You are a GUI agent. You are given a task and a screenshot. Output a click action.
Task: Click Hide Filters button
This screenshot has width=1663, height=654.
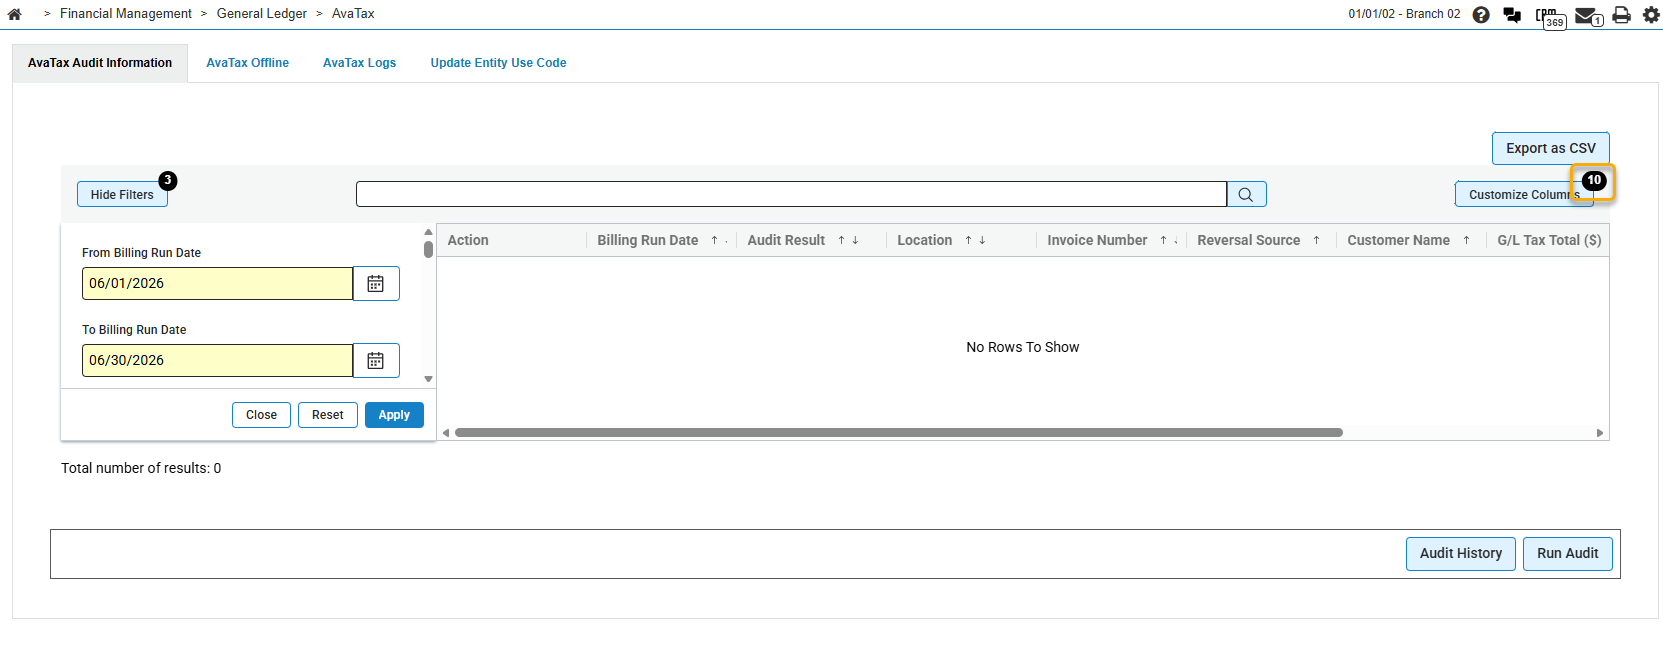click(122, 194)
